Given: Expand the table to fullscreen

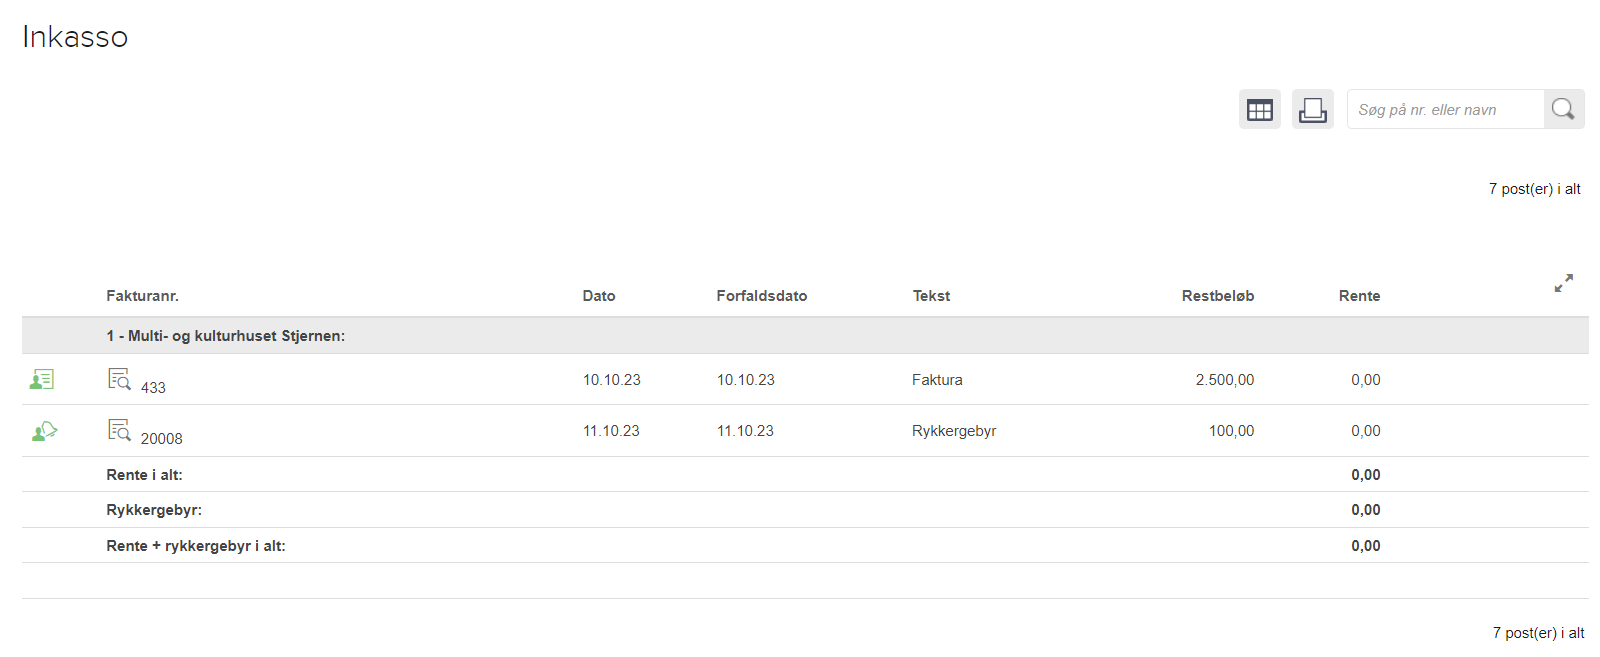Looking at the screenshot, I should [1563, 283].
